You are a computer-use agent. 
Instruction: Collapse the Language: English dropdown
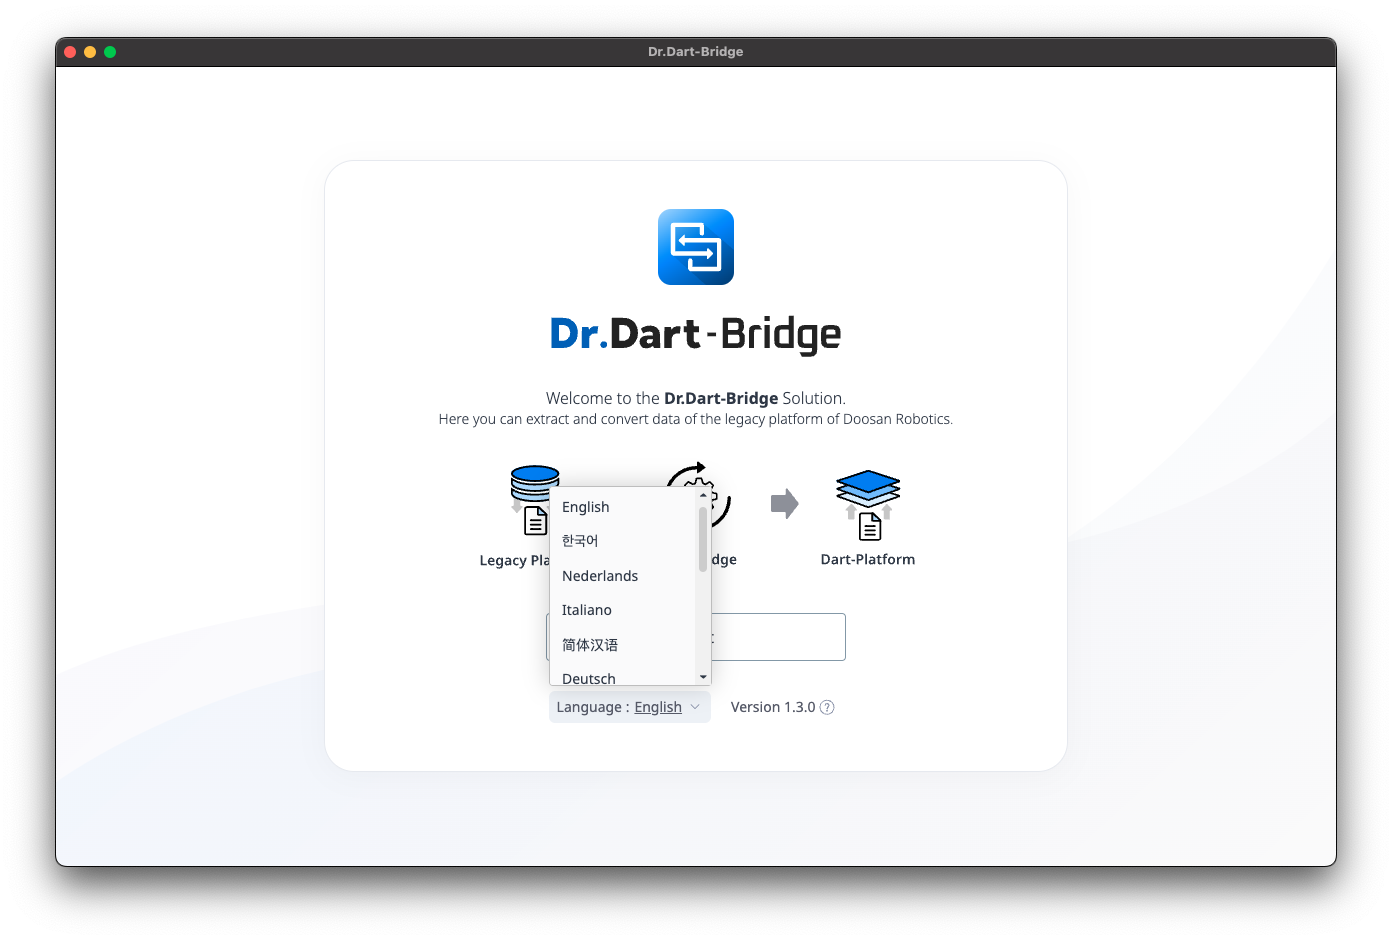628,707
